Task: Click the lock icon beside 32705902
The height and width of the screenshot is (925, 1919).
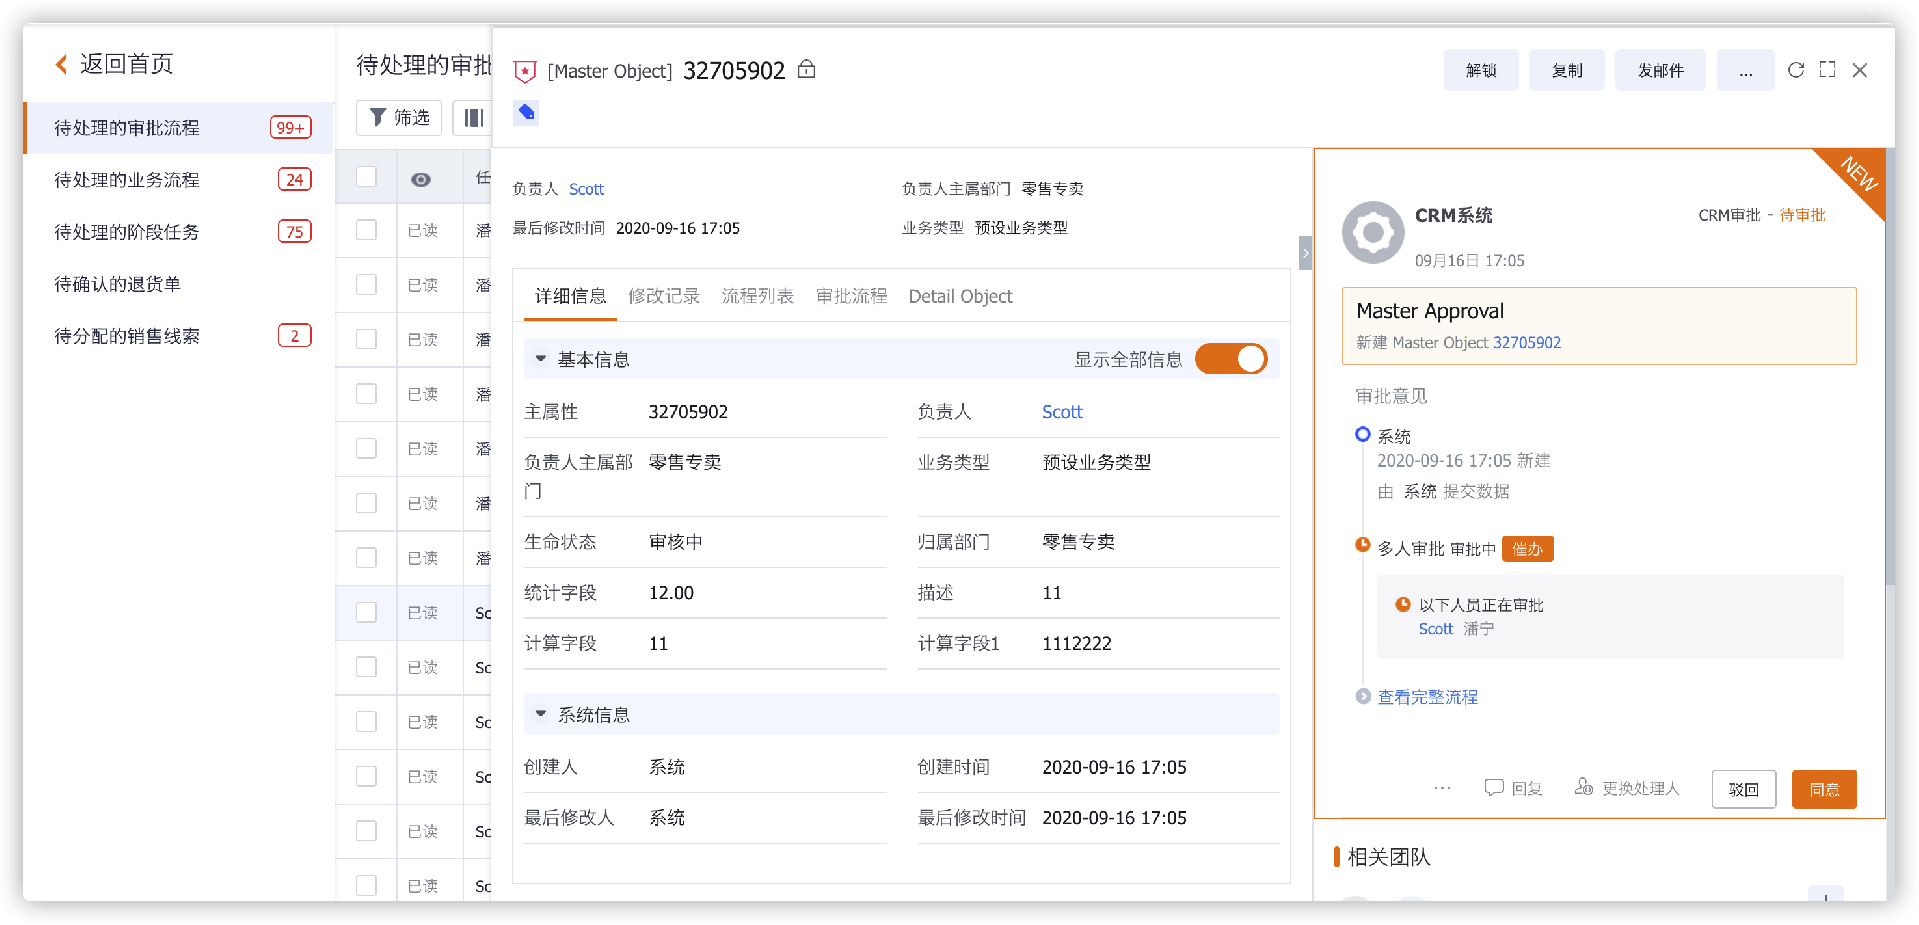Action: 807,69
